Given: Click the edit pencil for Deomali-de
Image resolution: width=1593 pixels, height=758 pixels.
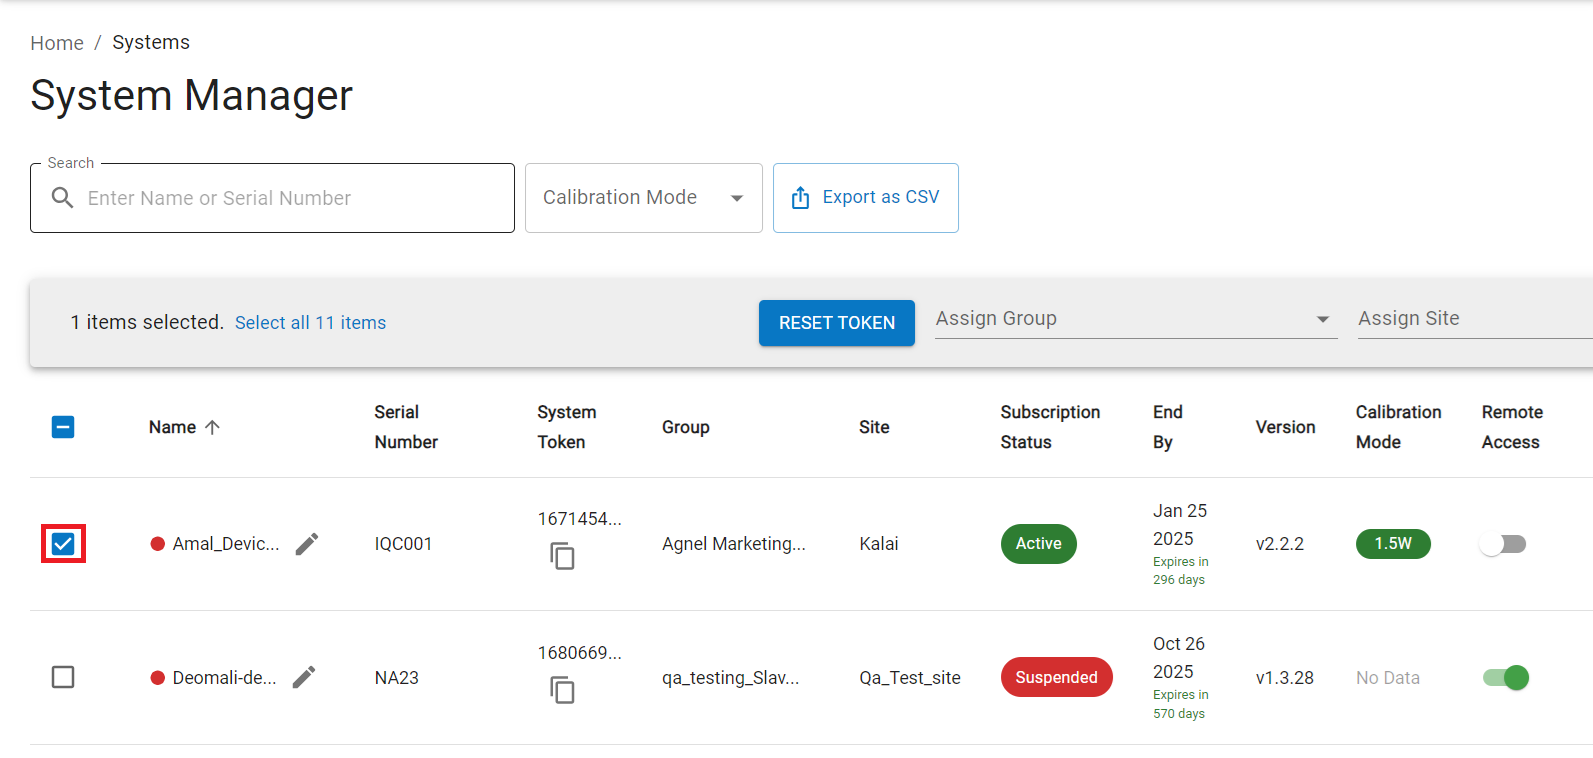Looking at the screenshot, I should [x=304, y=678].
